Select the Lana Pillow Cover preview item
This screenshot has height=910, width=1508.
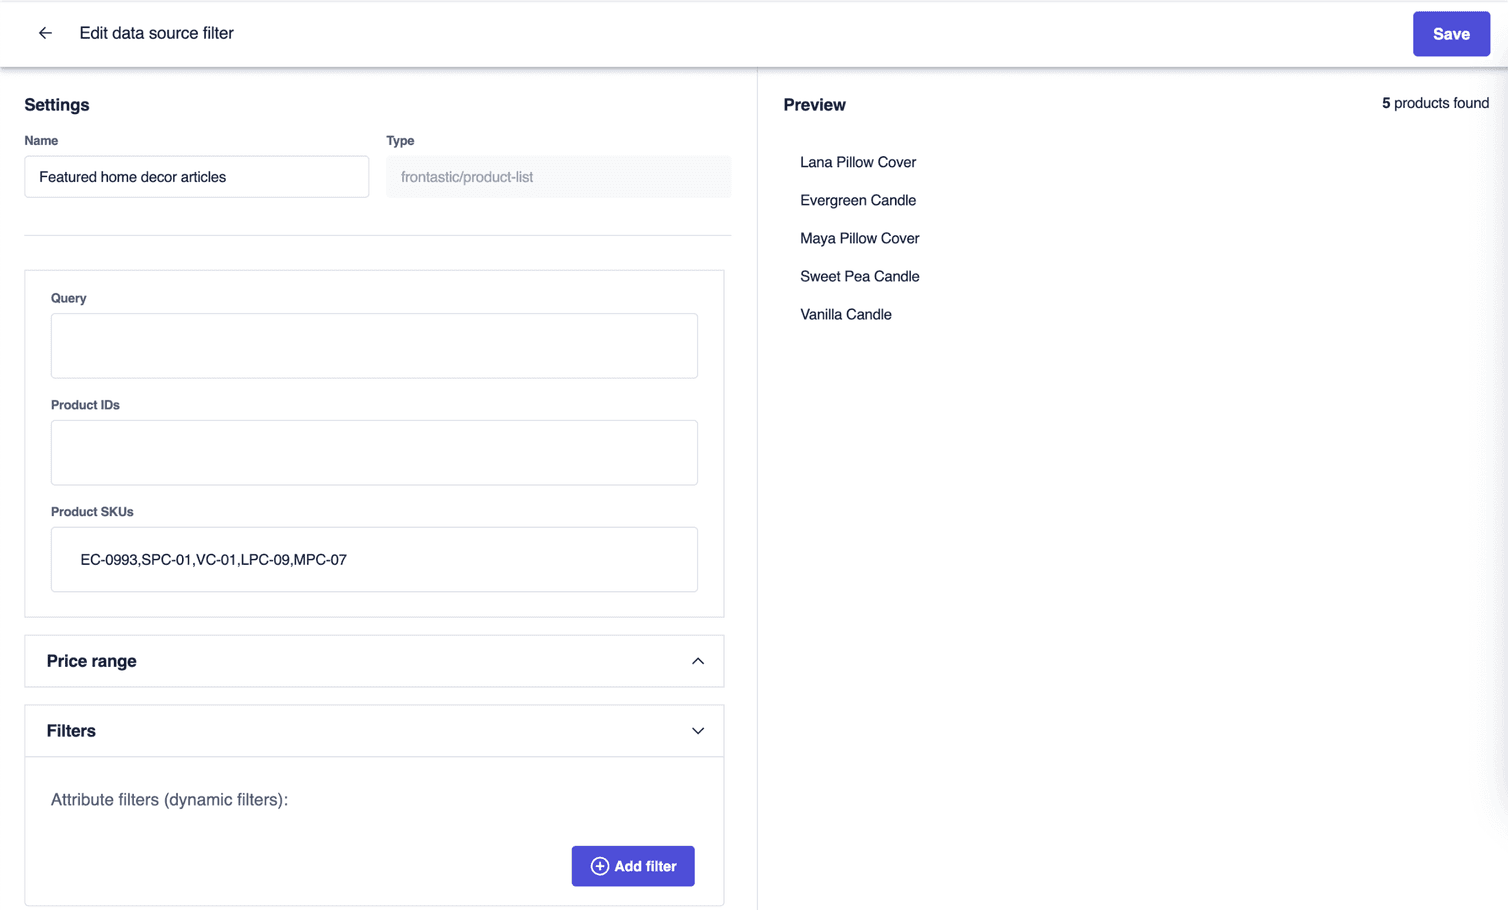(x=857, y=162)
